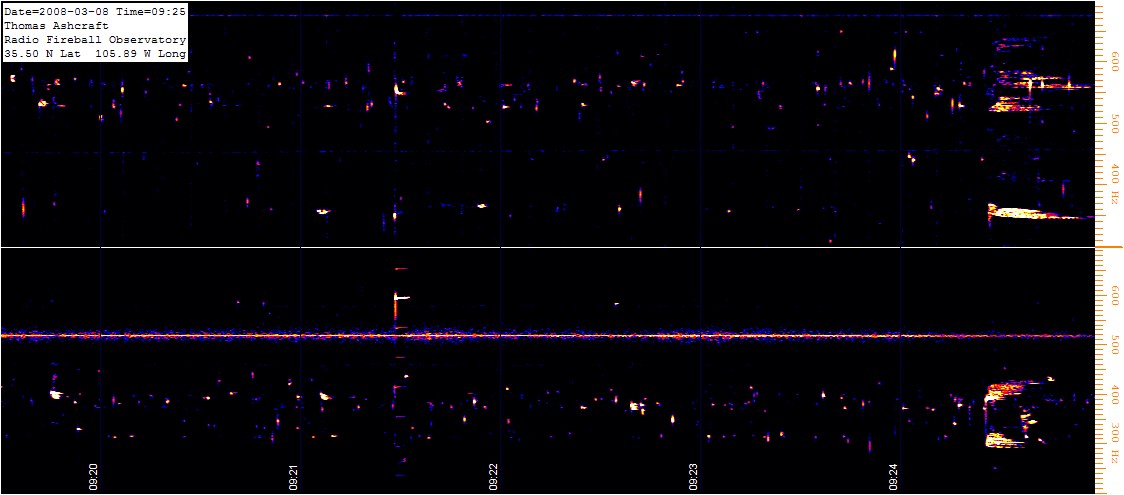Click the 600 frequency label of upper spectrogram
The image size is (1124, 495).
pos(1115,60)
